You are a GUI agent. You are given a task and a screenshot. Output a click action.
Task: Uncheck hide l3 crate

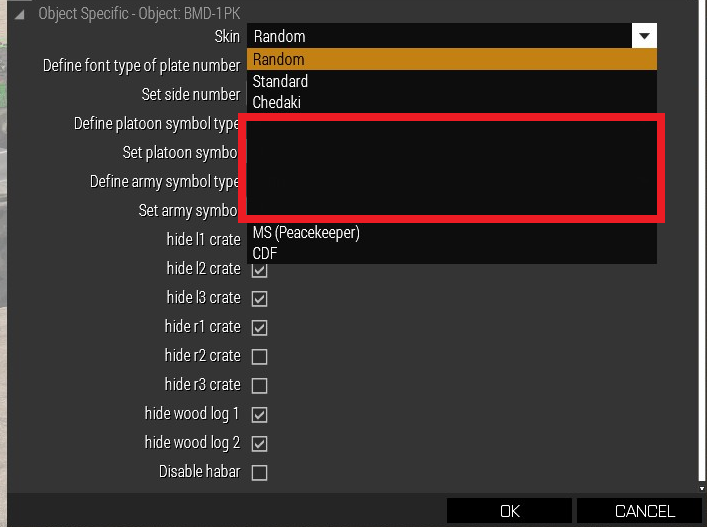259,298
